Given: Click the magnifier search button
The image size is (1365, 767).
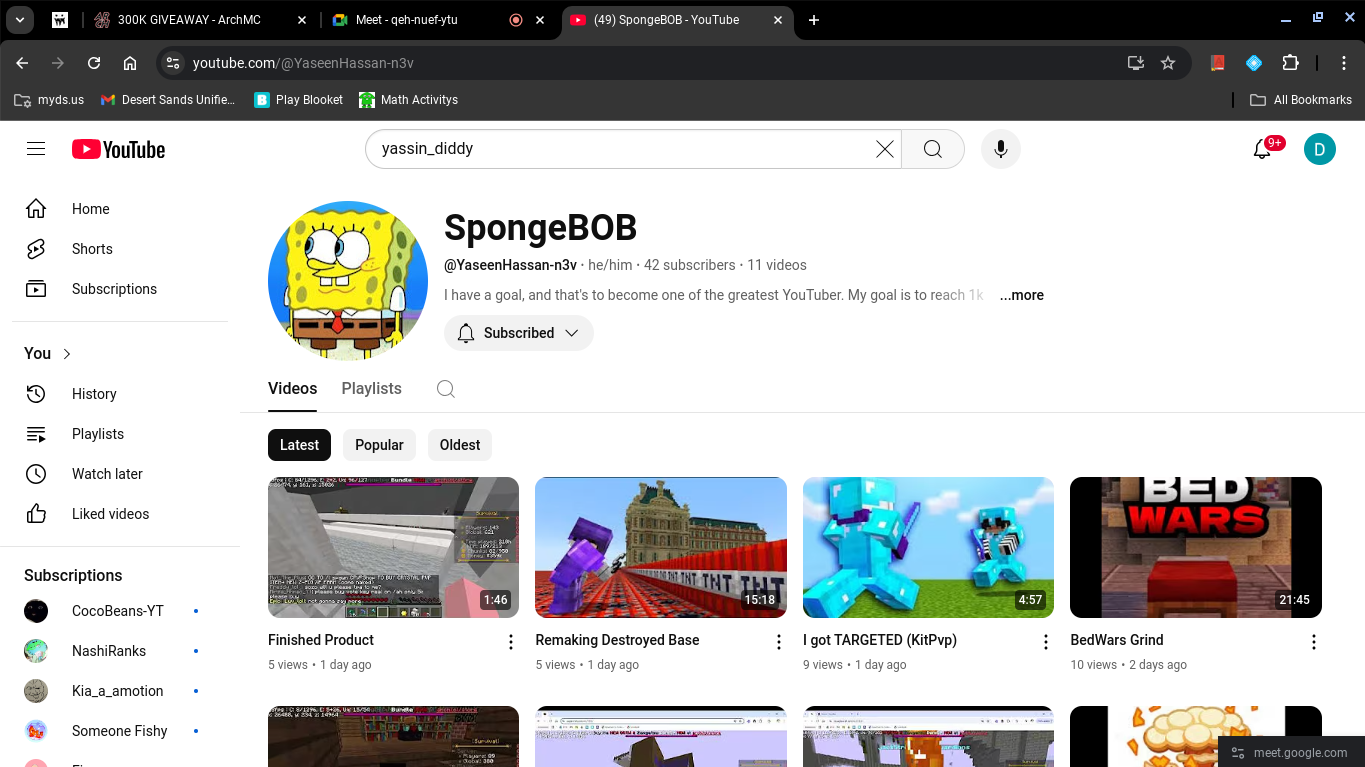Looking at the screenshot, I should [x=933, y=149].
